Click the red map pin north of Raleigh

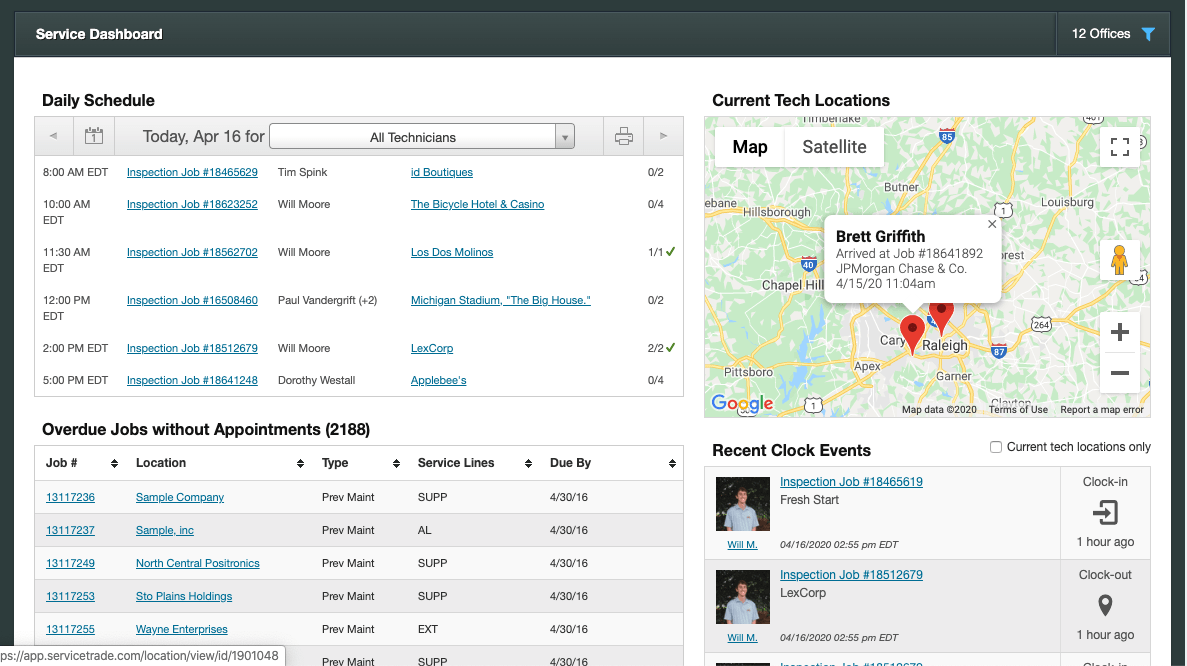[x=941, y=318]
